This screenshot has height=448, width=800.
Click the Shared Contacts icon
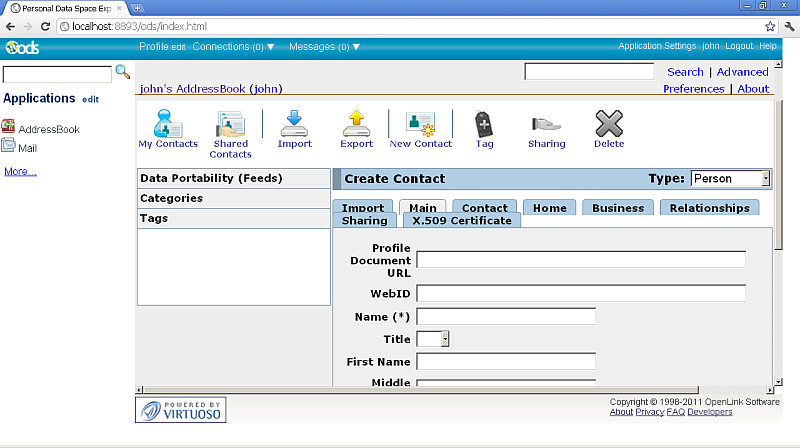230,124
